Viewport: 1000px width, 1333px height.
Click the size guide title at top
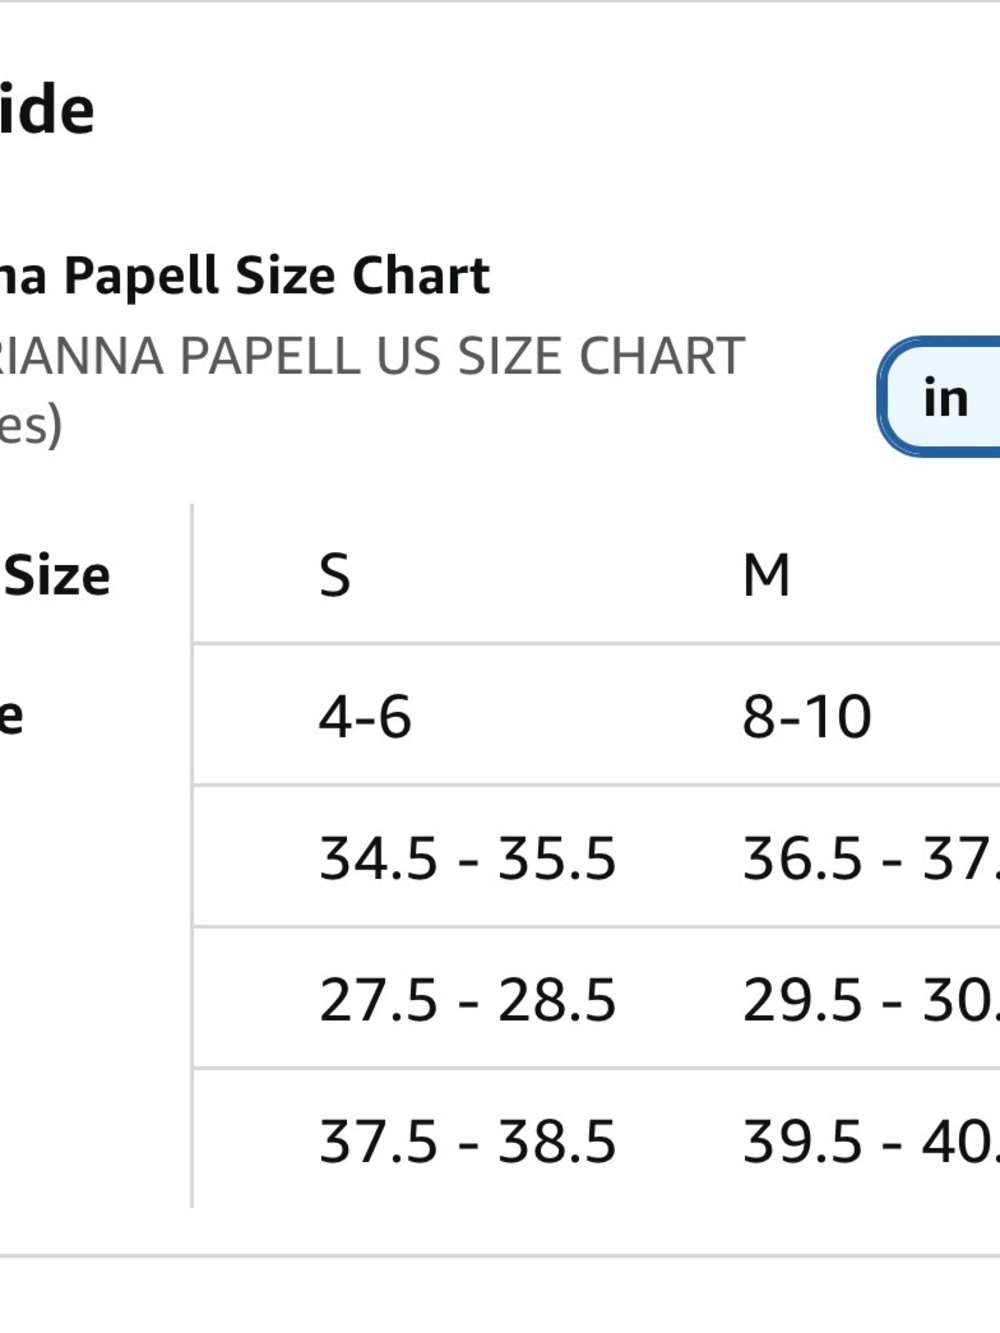click(47, 109)
